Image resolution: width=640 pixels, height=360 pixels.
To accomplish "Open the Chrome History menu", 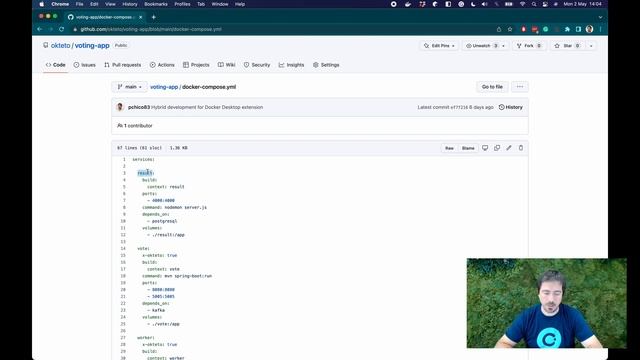I will [x=130, y=4].
